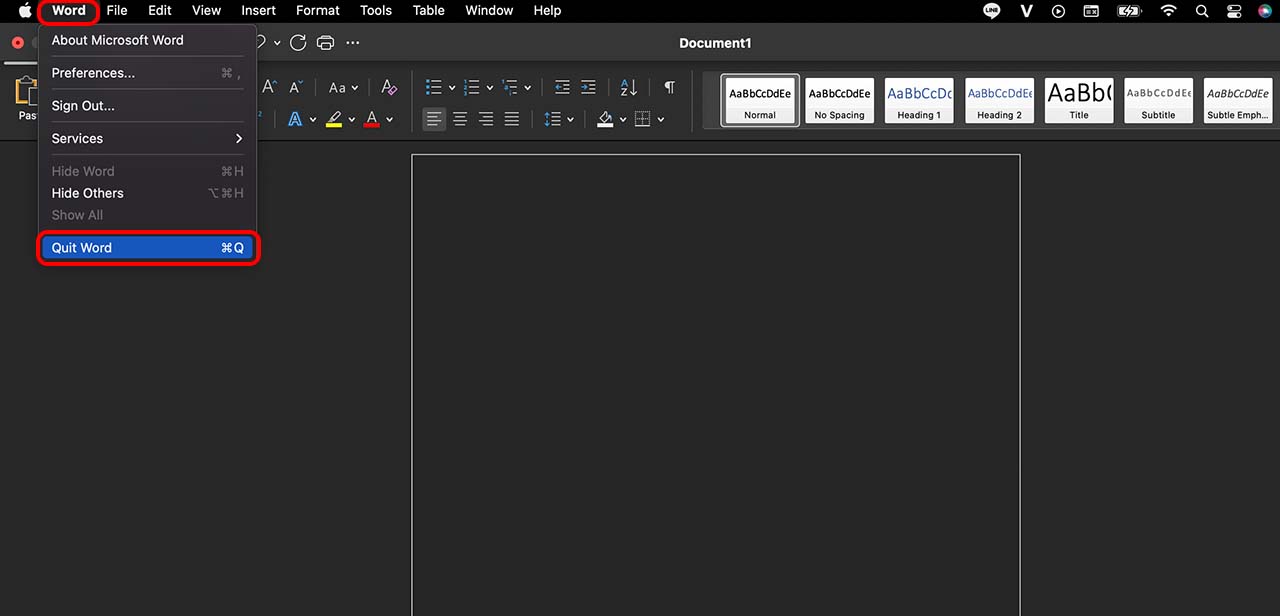1280x616 pixels.
Task: Open the shading color dropdown arrow
Action: [x=622, y=119]
